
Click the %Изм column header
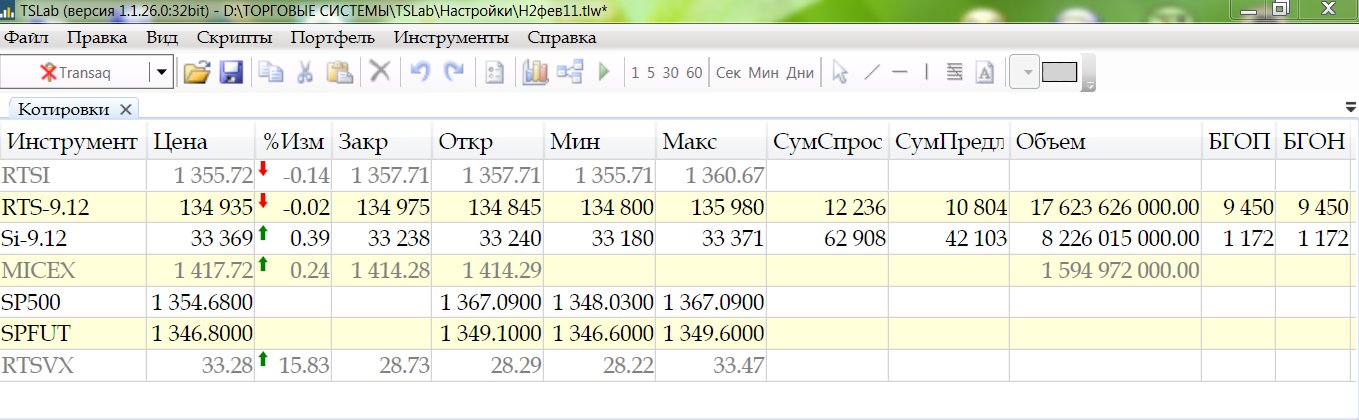(x=295, y=142)
